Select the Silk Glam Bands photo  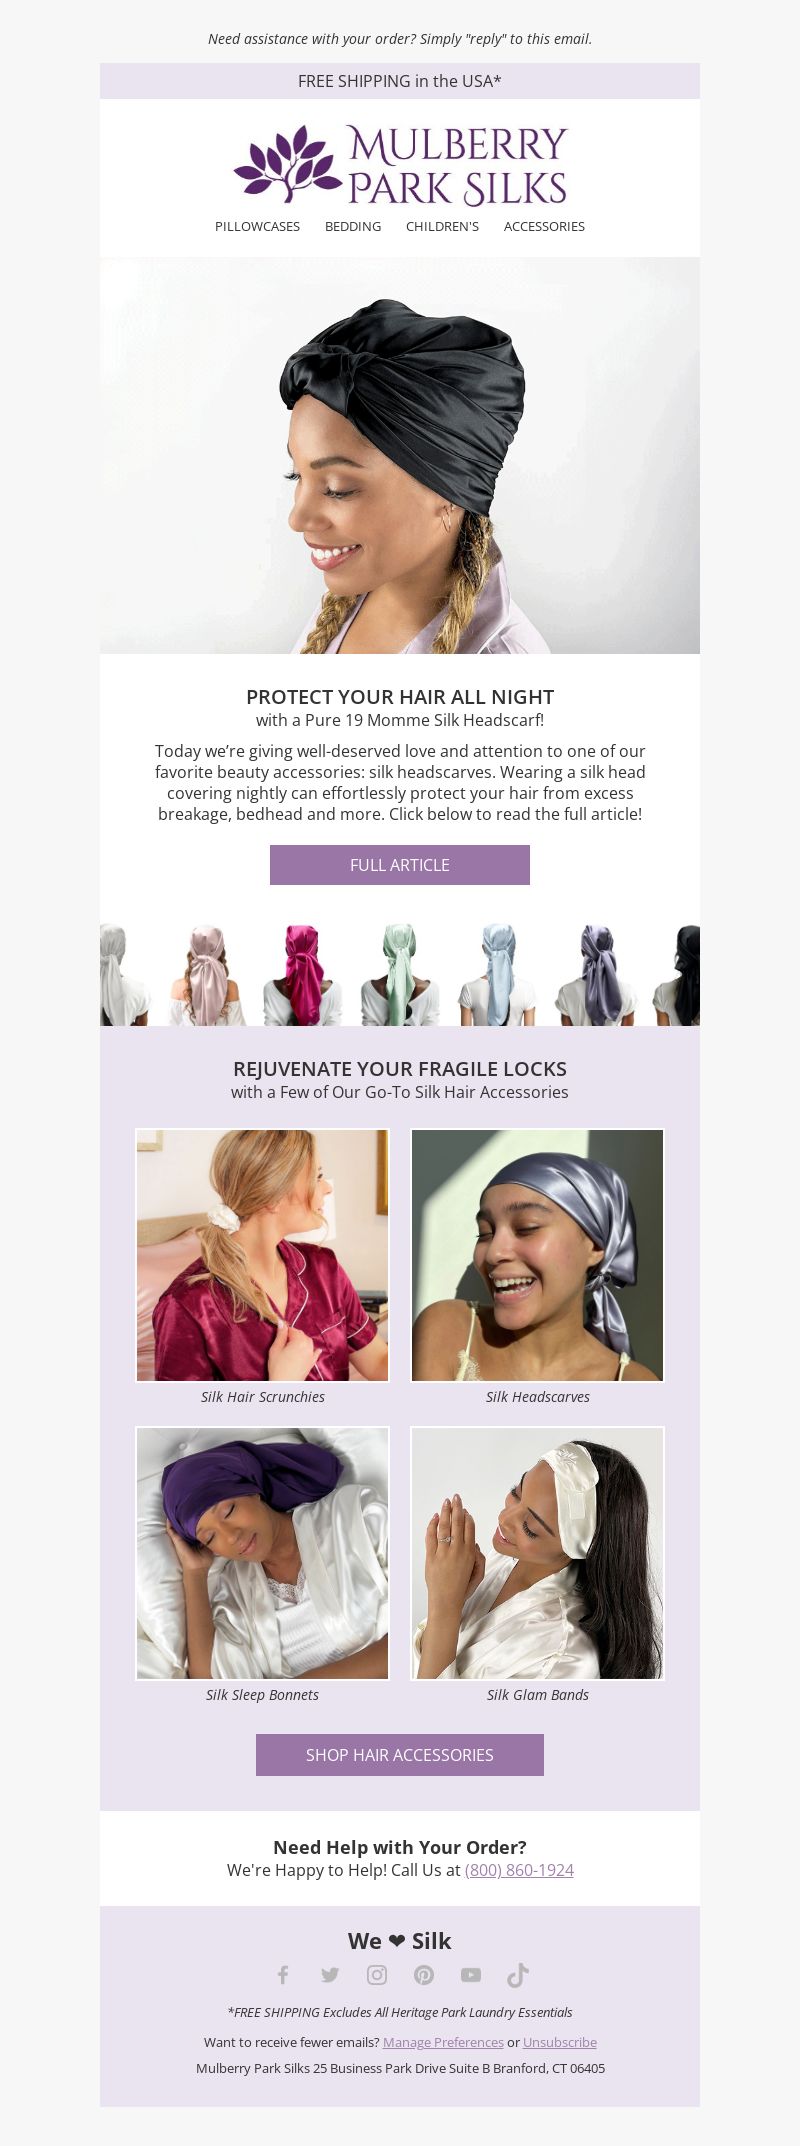point(538,1553)
